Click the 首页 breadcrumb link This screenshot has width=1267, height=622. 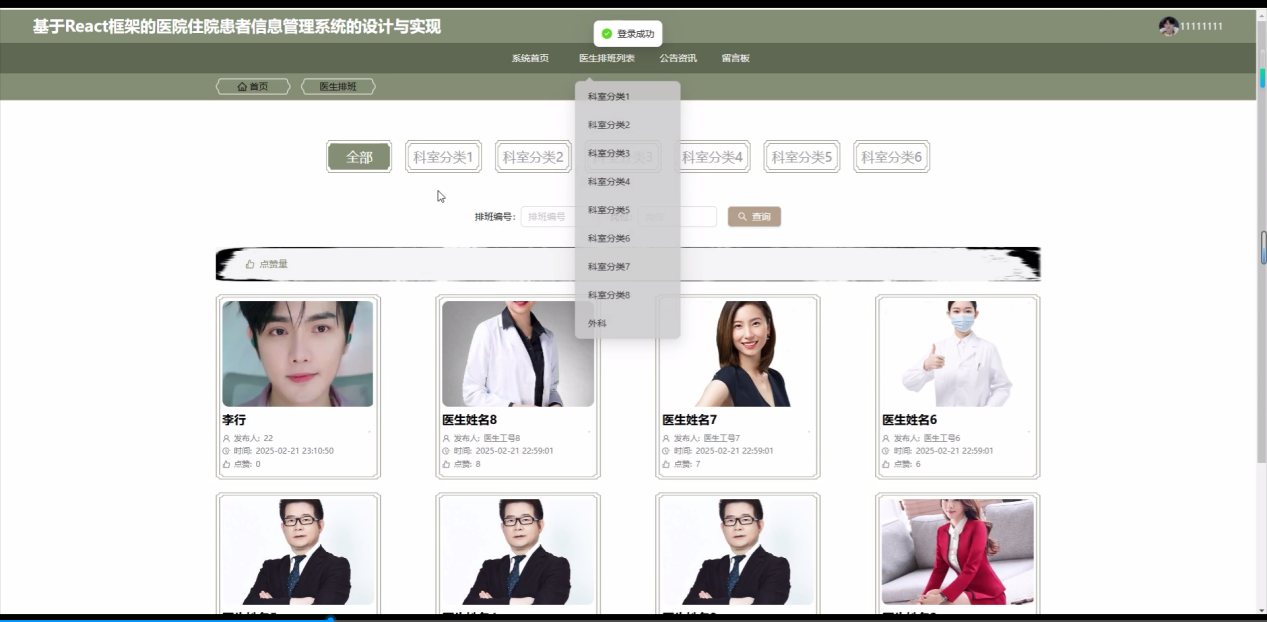coord(253,87)
